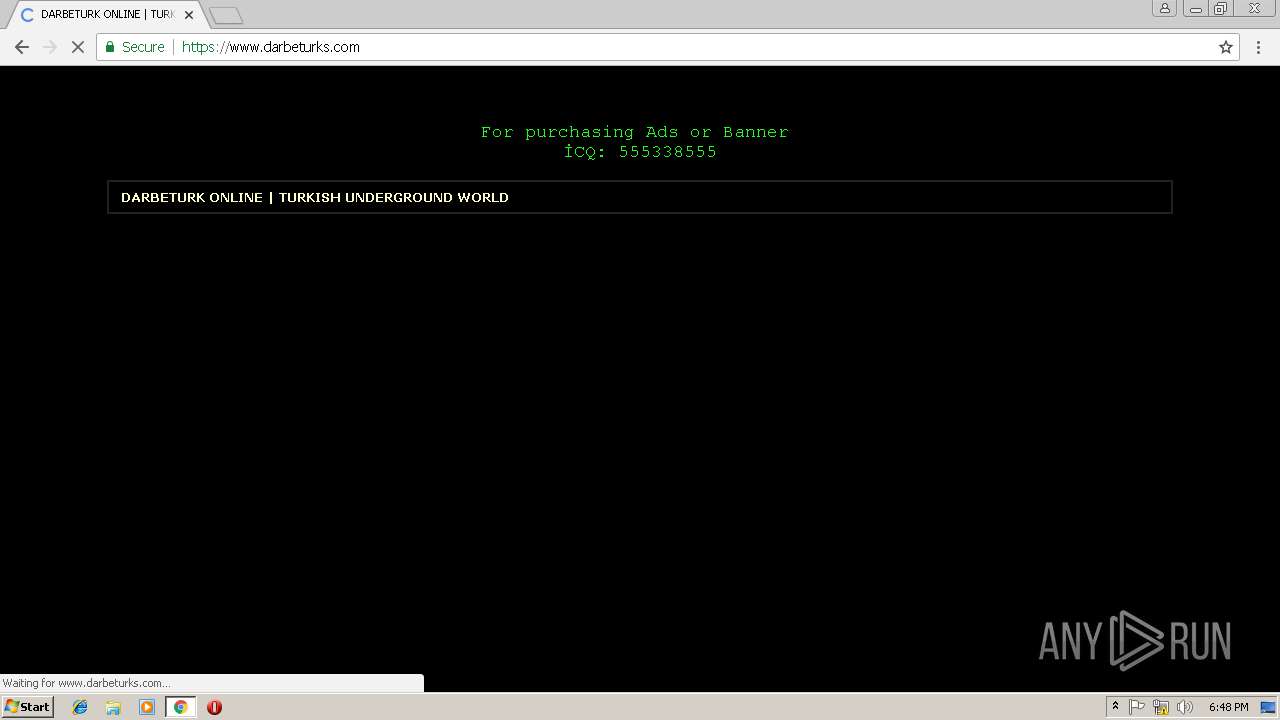Screen dimensions: 1280x720
Task: Bookmark this page with the star icon
Action: 1226,47
